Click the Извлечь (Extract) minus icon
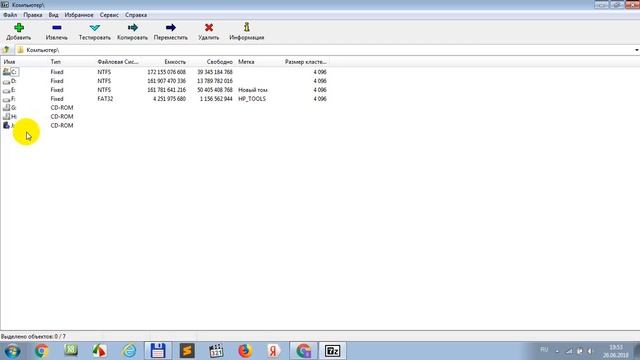 (57, 28)
